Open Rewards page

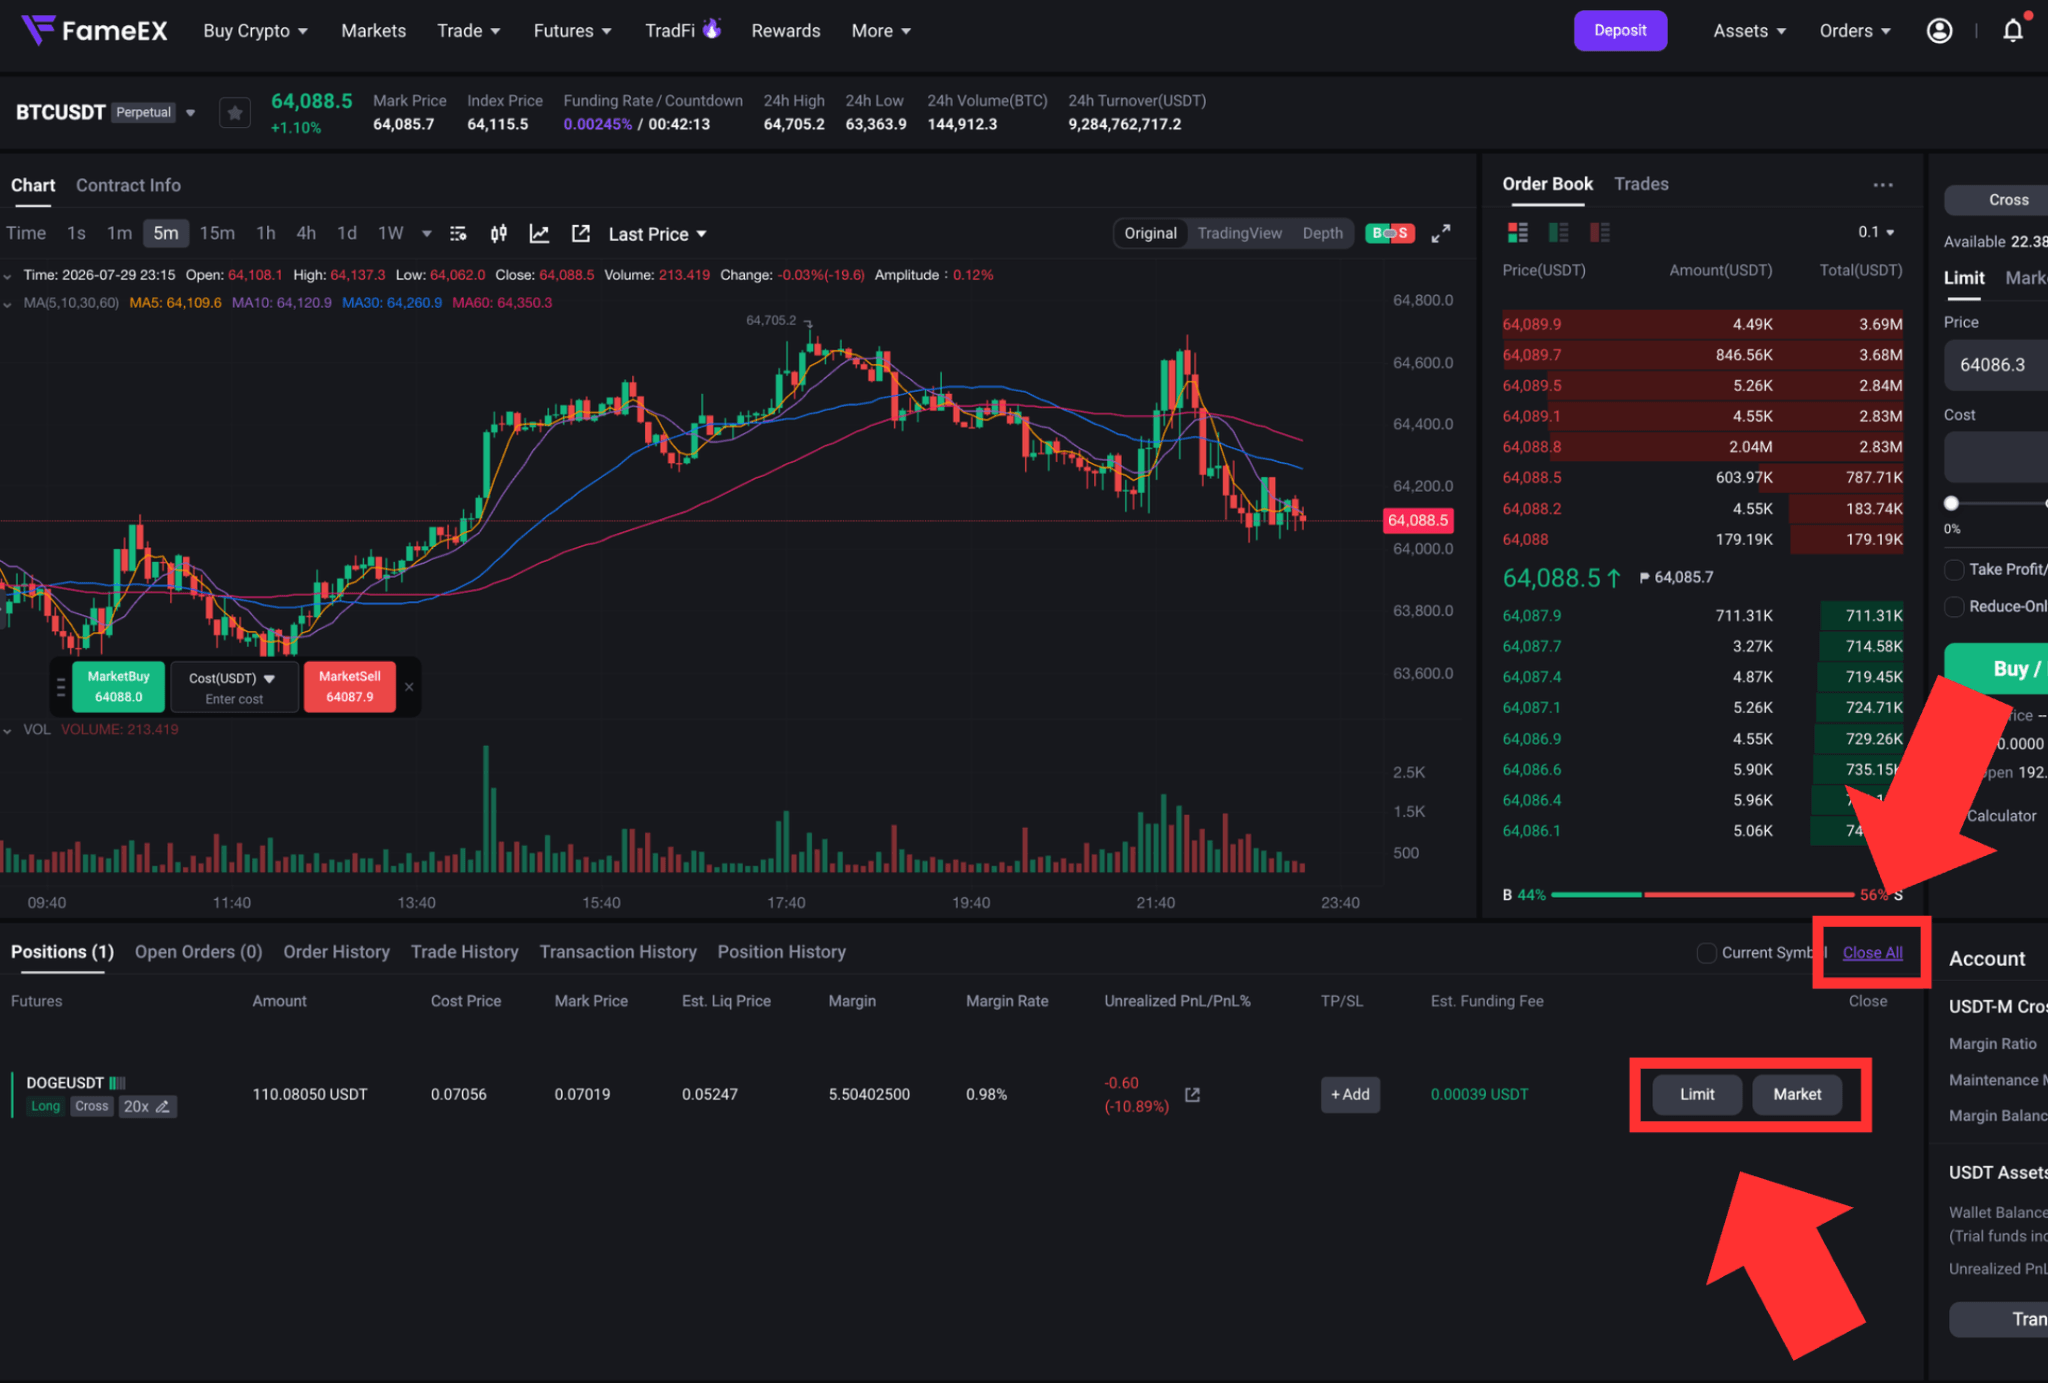tap(785, 31)
